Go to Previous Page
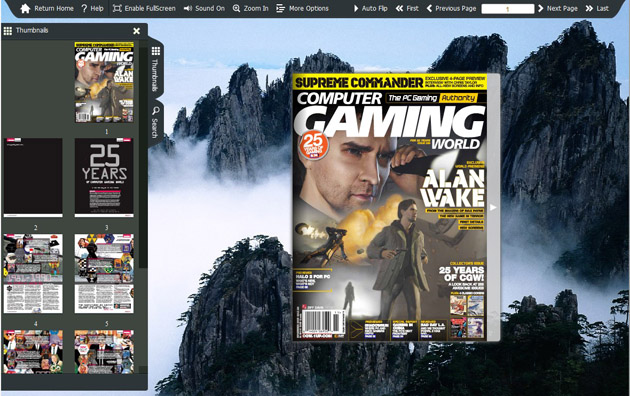630x396 pixels. pyautogui.click(x=451, y=8)
